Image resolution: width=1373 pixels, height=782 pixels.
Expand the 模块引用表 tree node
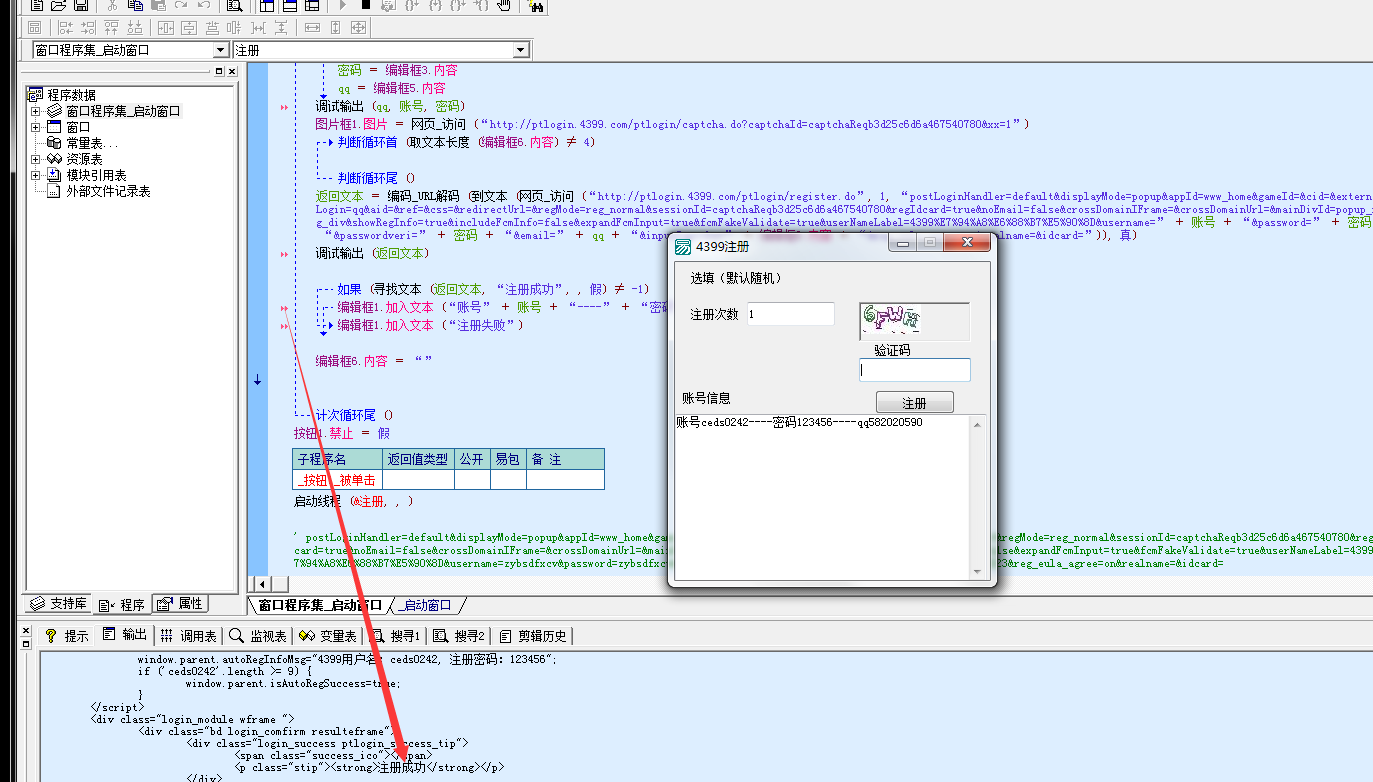[x=36, y=175]
